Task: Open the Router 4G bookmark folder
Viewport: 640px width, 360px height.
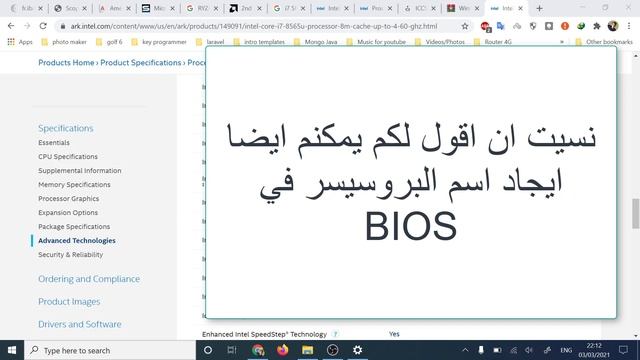Action: (x=492, y=42)
